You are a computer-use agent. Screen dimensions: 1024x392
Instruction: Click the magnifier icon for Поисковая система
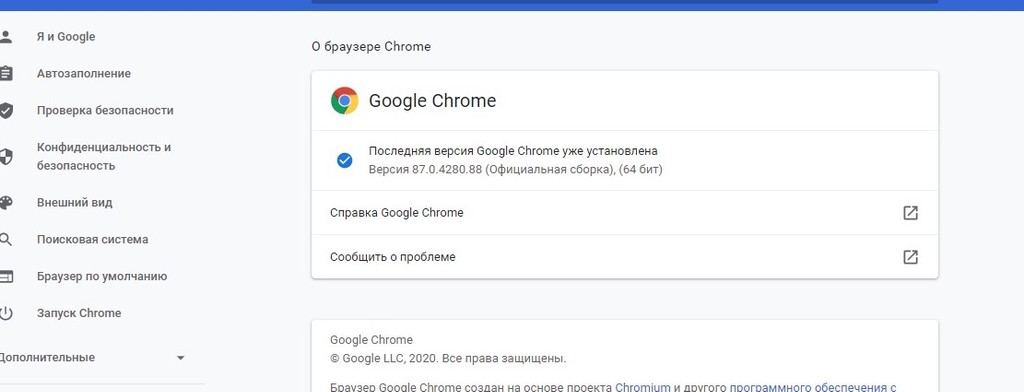[5, 239]
